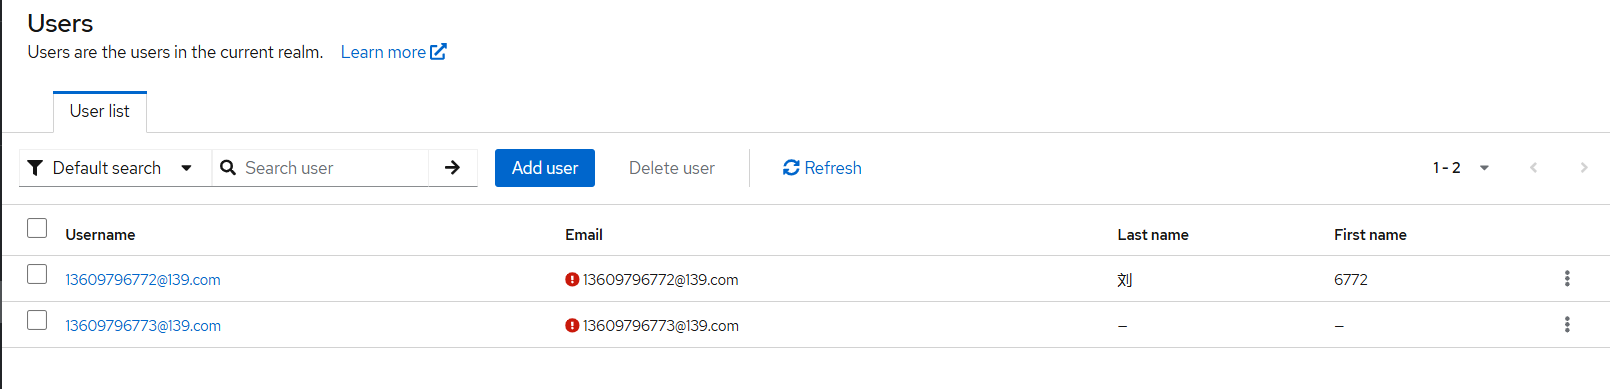Viewport: 1610px width, 389px height.
Task: Check the box for user 13609796773@139.com
Action: (37, 320)
